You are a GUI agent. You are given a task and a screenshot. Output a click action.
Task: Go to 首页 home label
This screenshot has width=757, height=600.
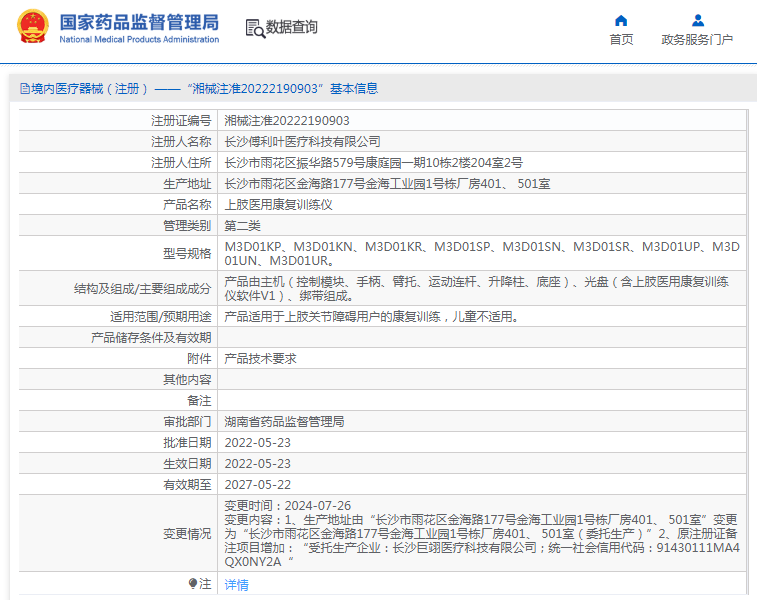621,40
